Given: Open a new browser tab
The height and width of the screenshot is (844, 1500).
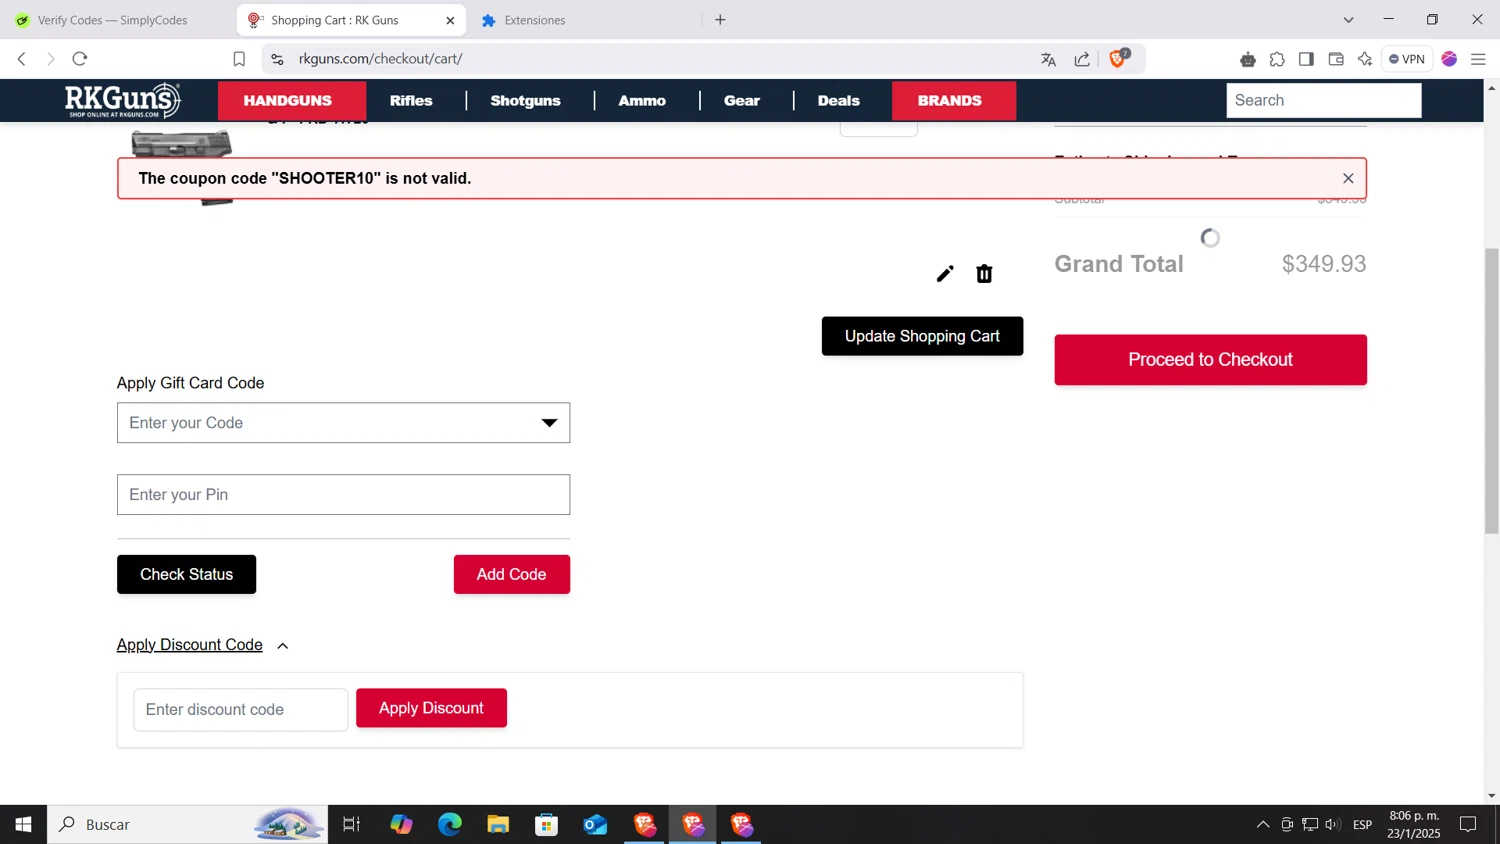Looking at the screenshot, I should (x=720, y=20).
